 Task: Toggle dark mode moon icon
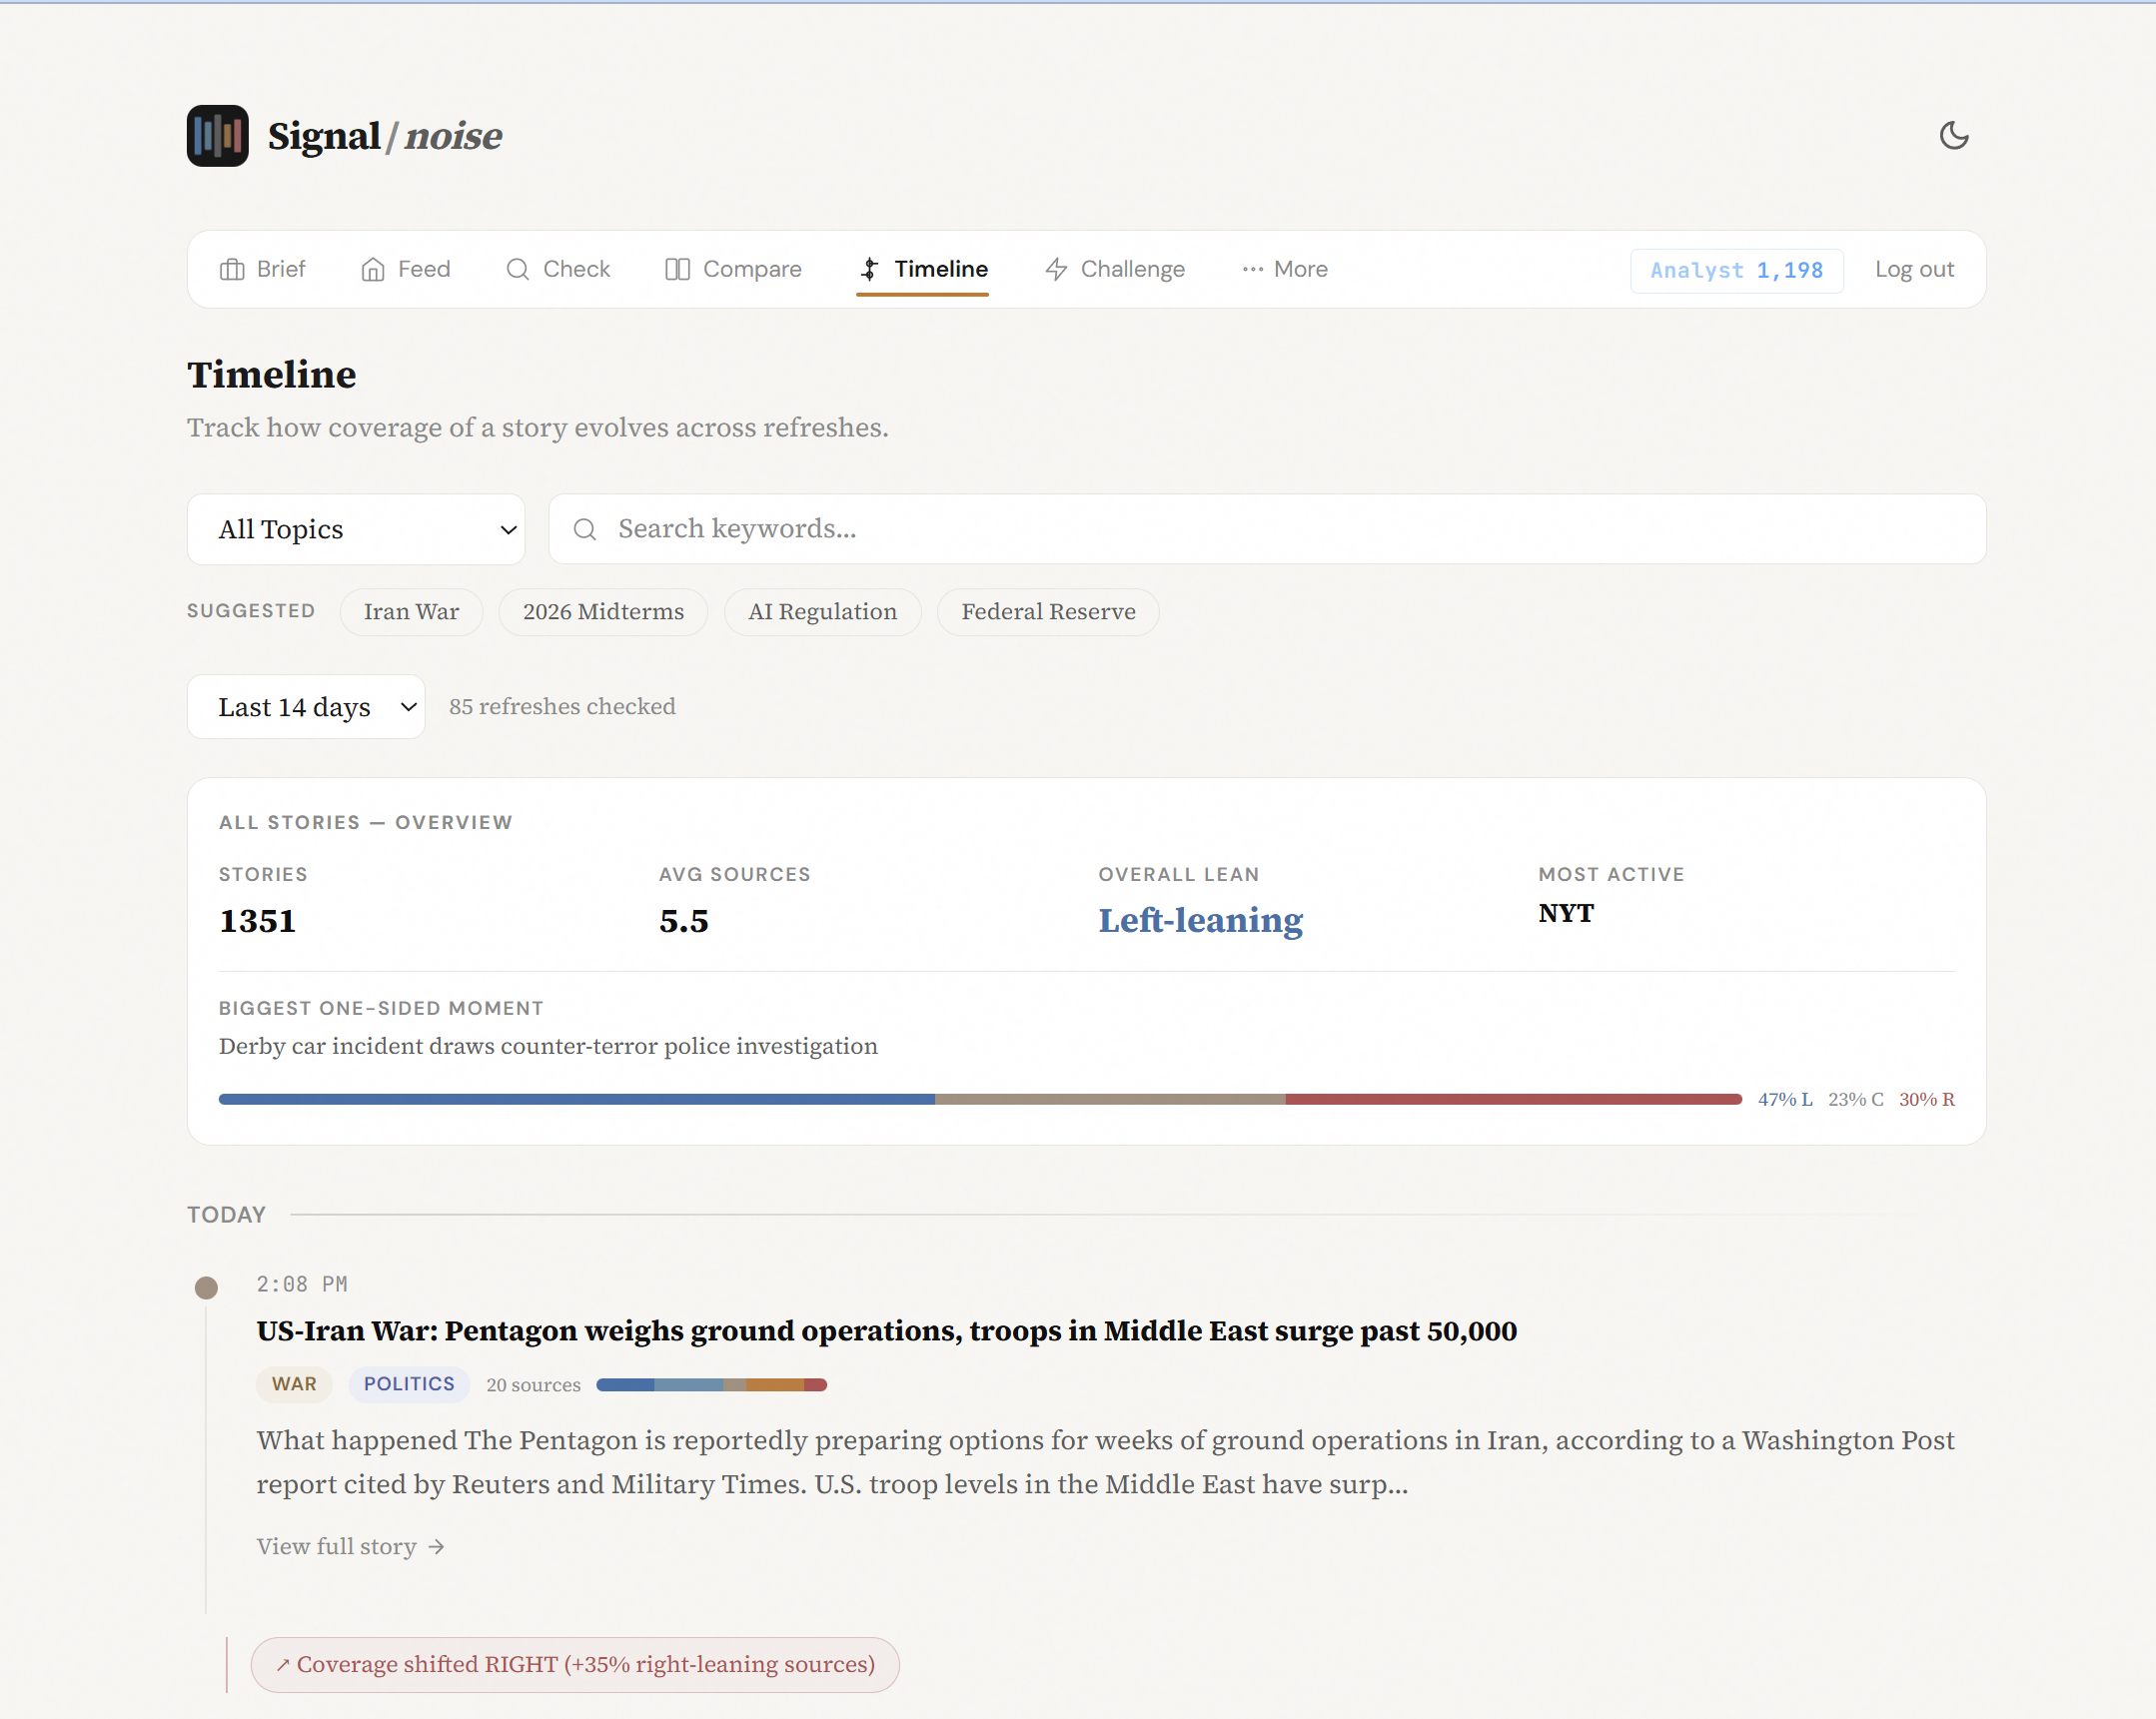[x=1953, y=135]
